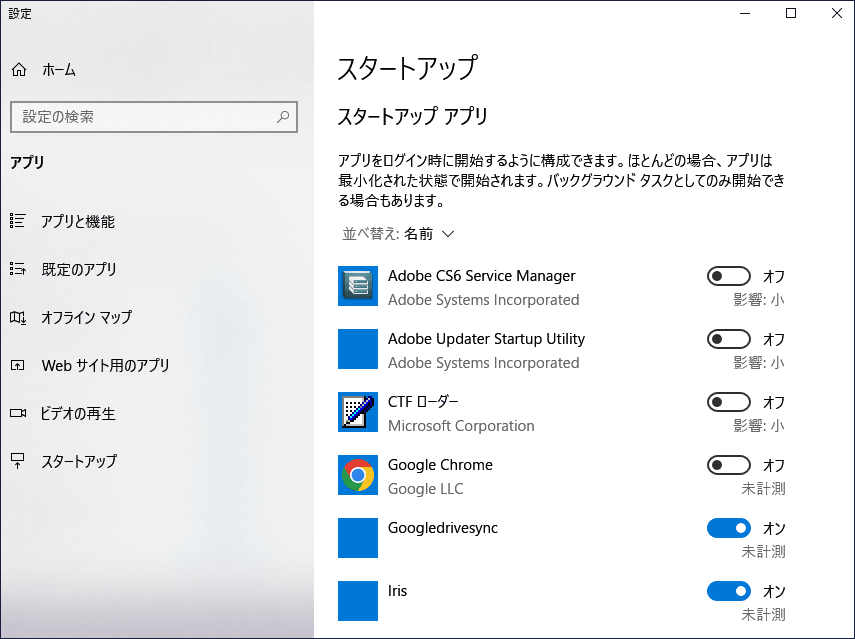Click the CTF ローダー app icon
Viewport: 855px width, 639px height.
(357, 413)
